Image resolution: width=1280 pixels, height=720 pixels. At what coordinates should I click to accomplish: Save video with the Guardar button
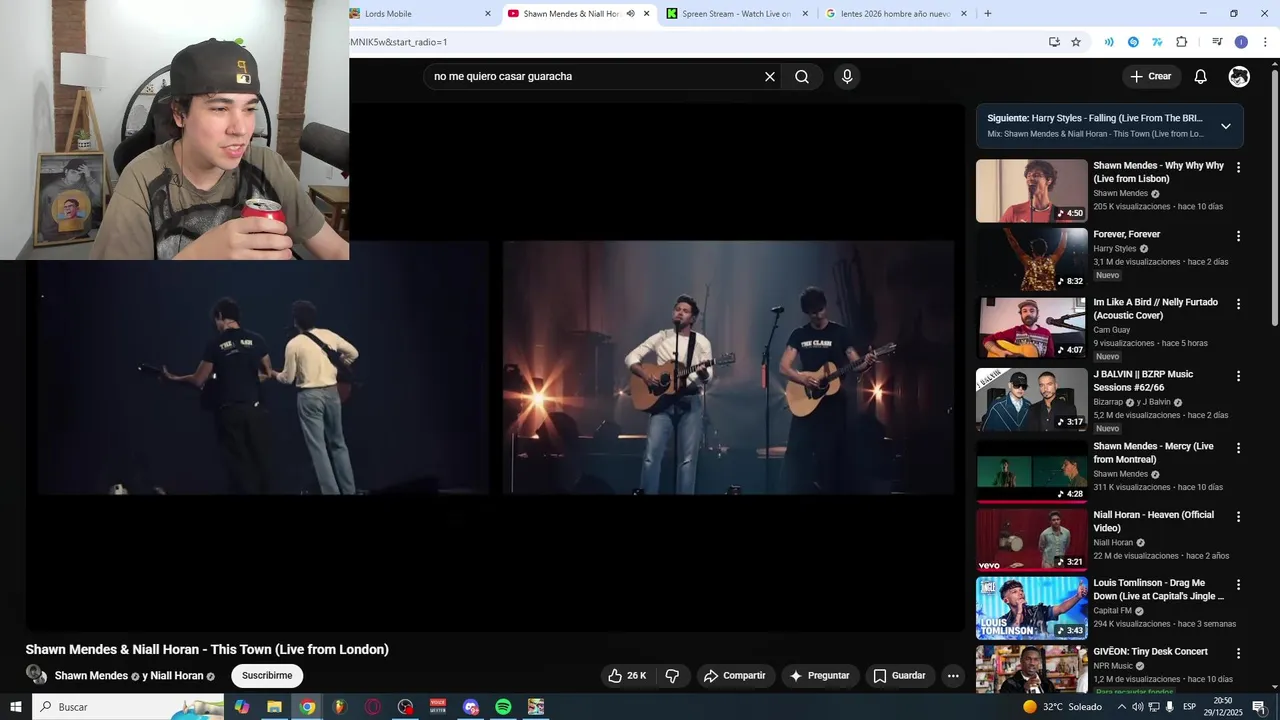click(x=900, y=676)
